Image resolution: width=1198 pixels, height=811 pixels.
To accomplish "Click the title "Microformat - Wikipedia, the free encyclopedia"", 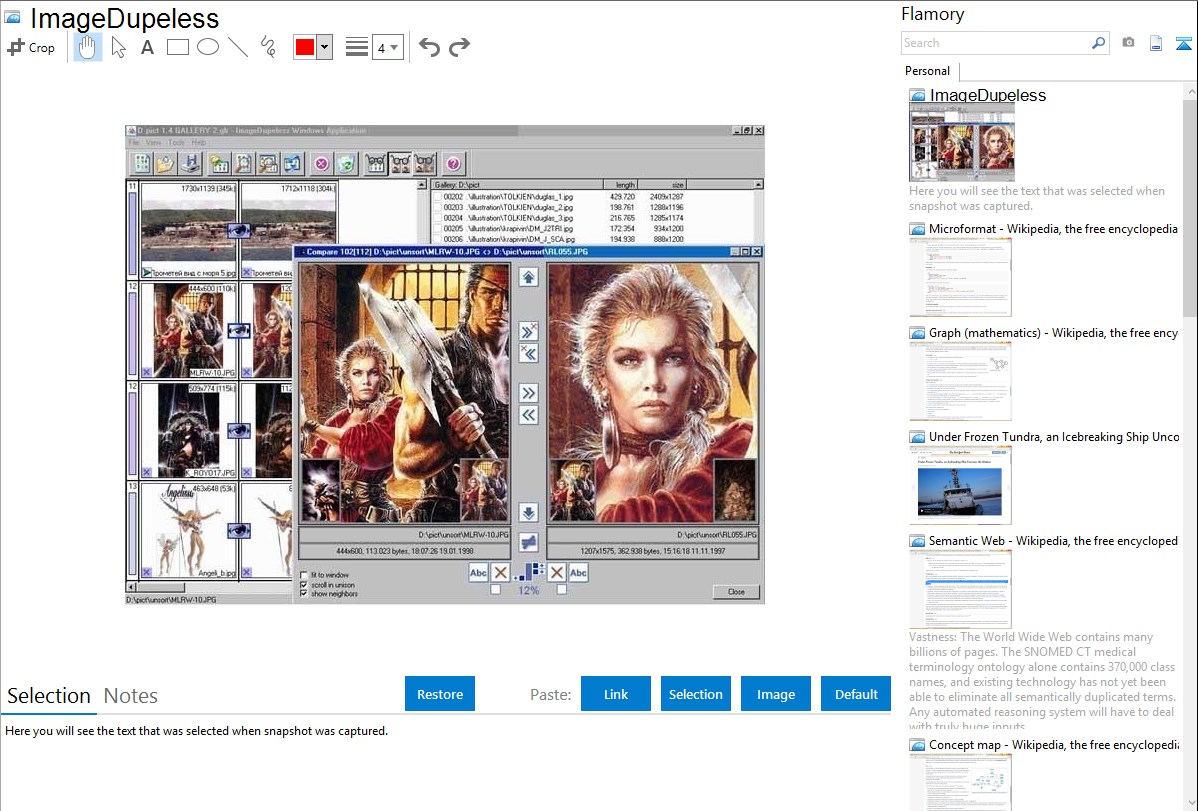I will click(x=1053, y=229).
